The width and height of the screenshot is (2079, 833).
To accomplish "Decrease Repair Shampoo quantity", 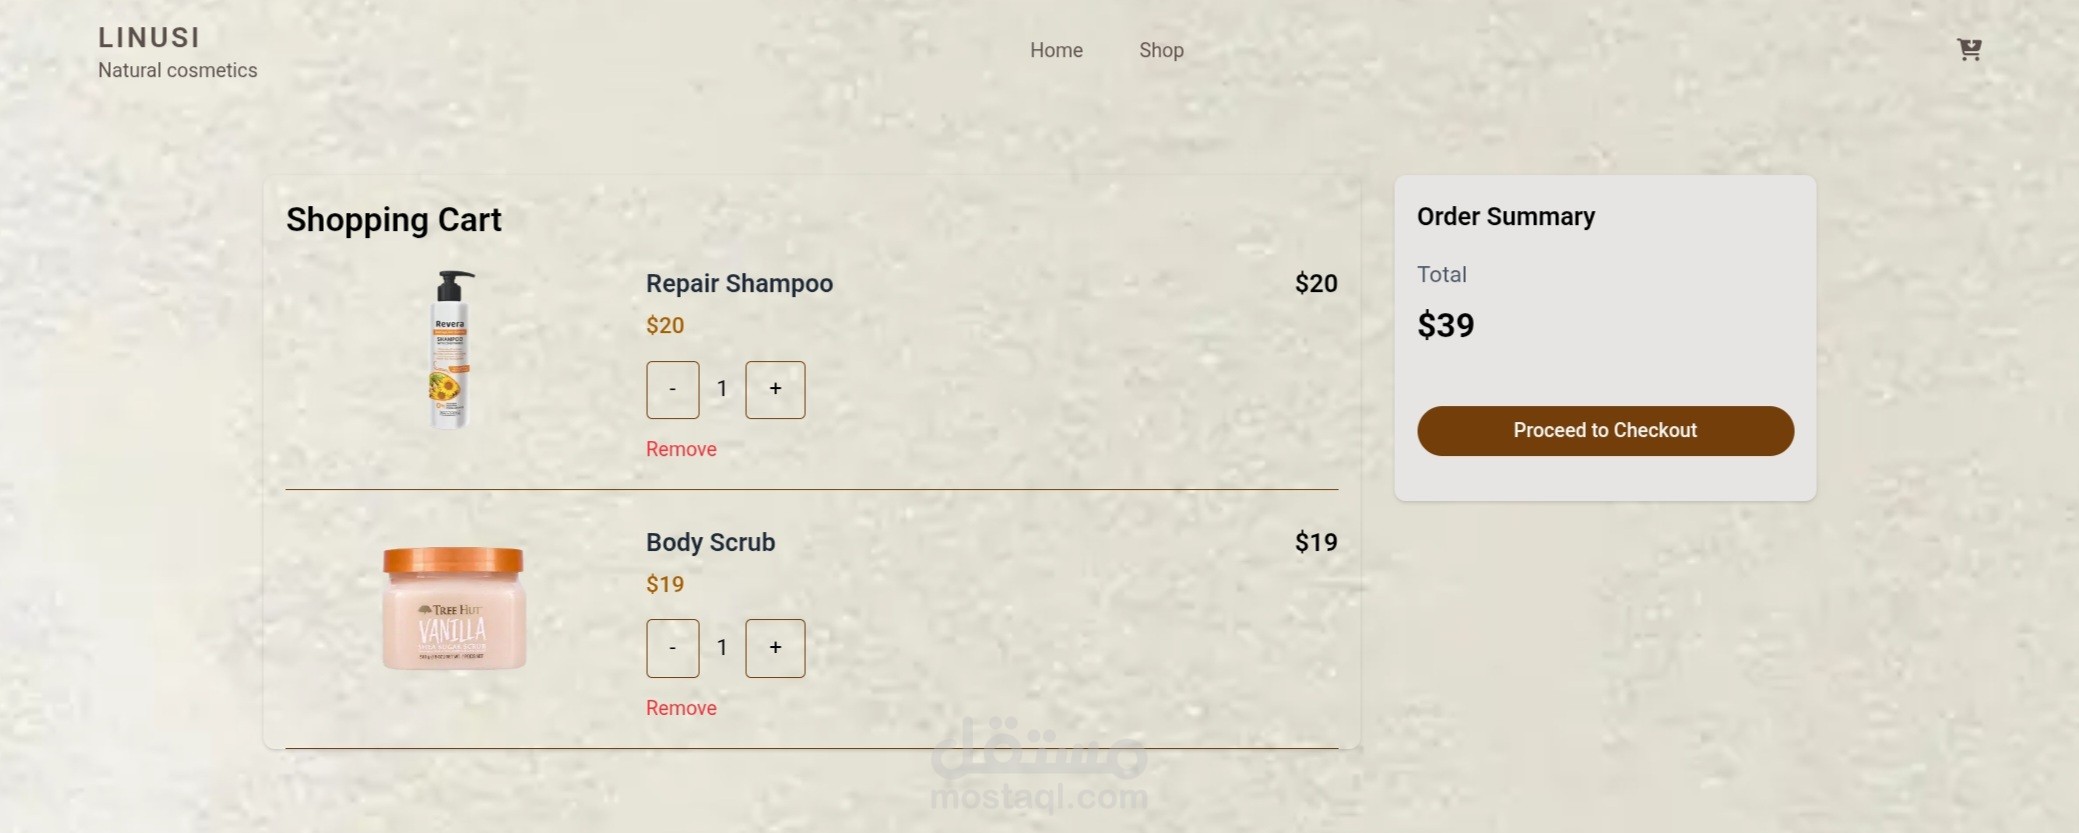I will (672, 389).
